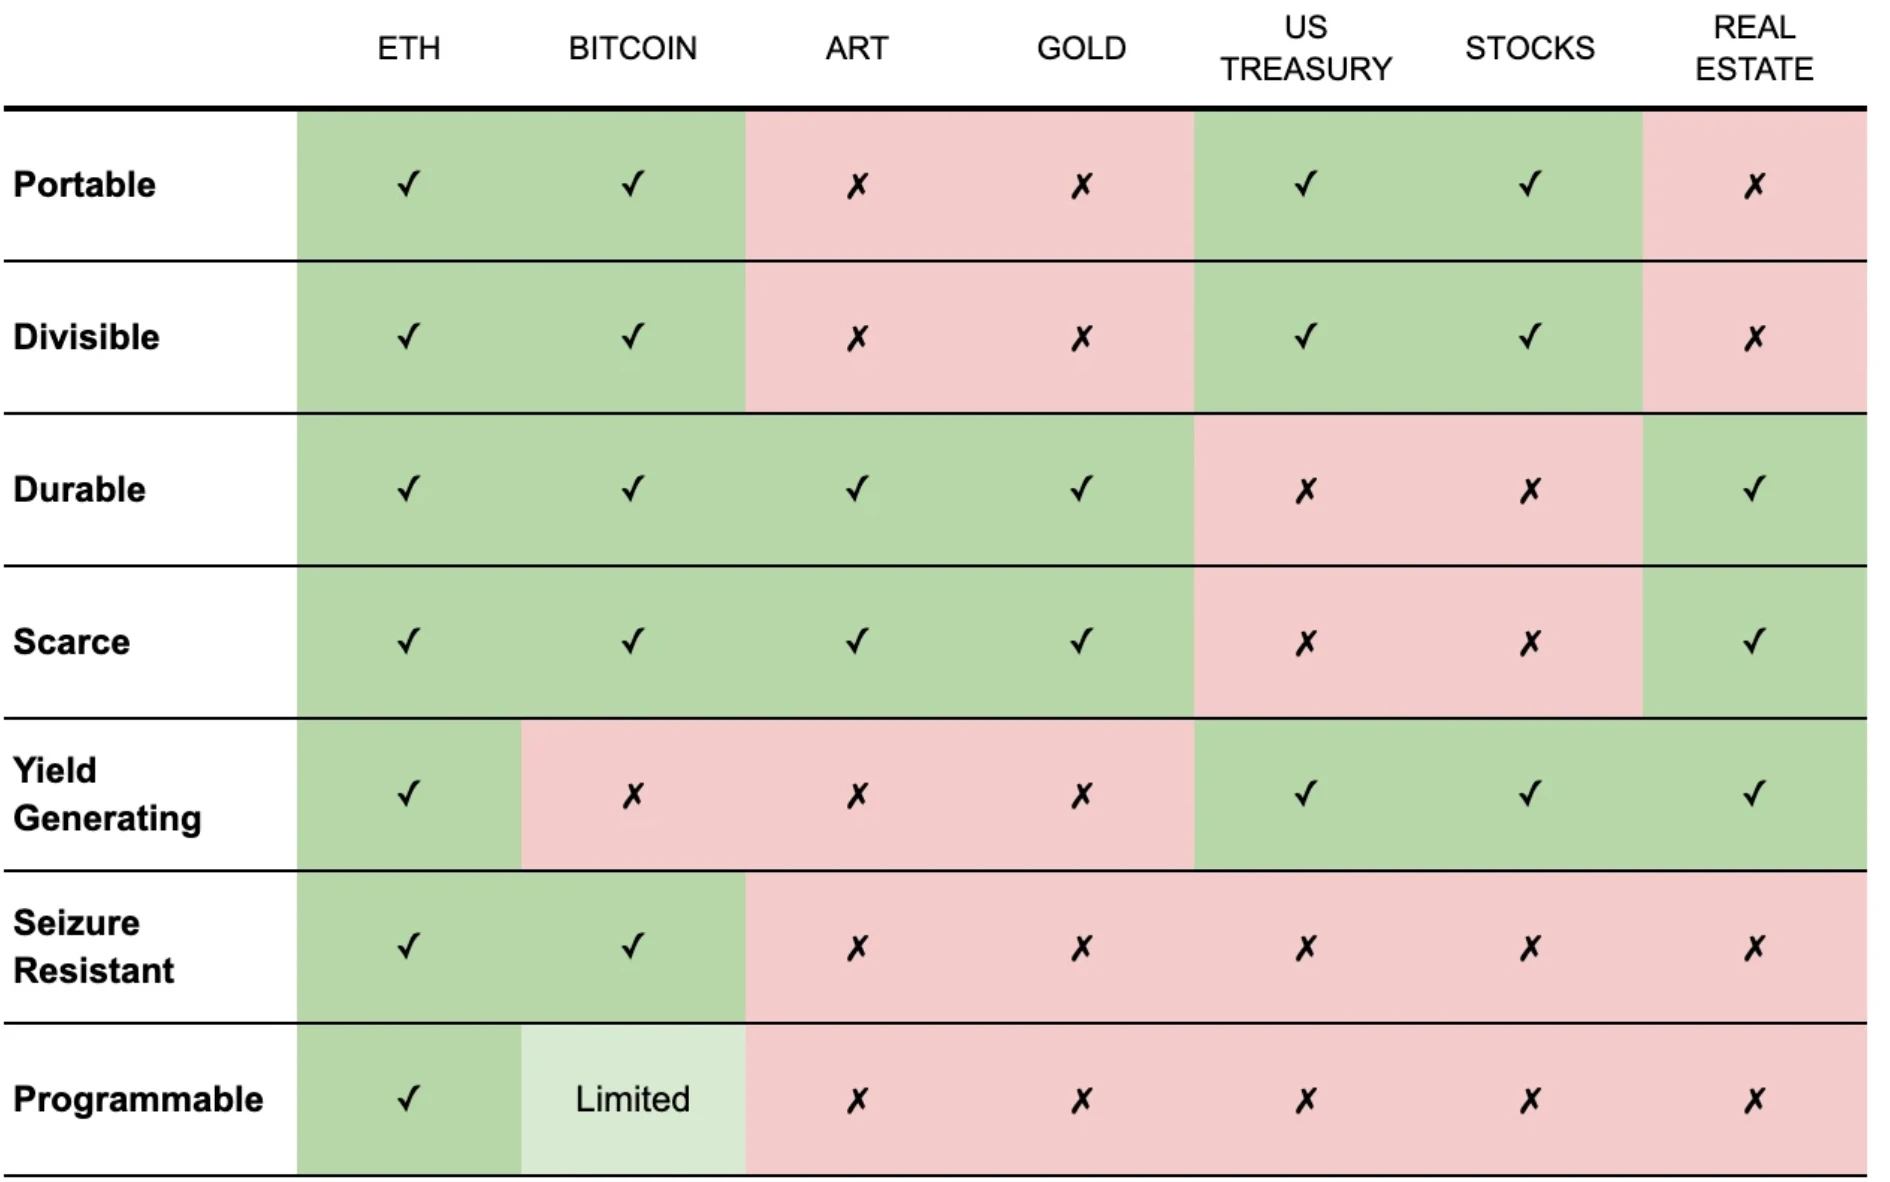The height and width of the screenshot is (1182, 1890).
Task: Click the Real Estate Durable checkmark
Action: pos(1754,489)
